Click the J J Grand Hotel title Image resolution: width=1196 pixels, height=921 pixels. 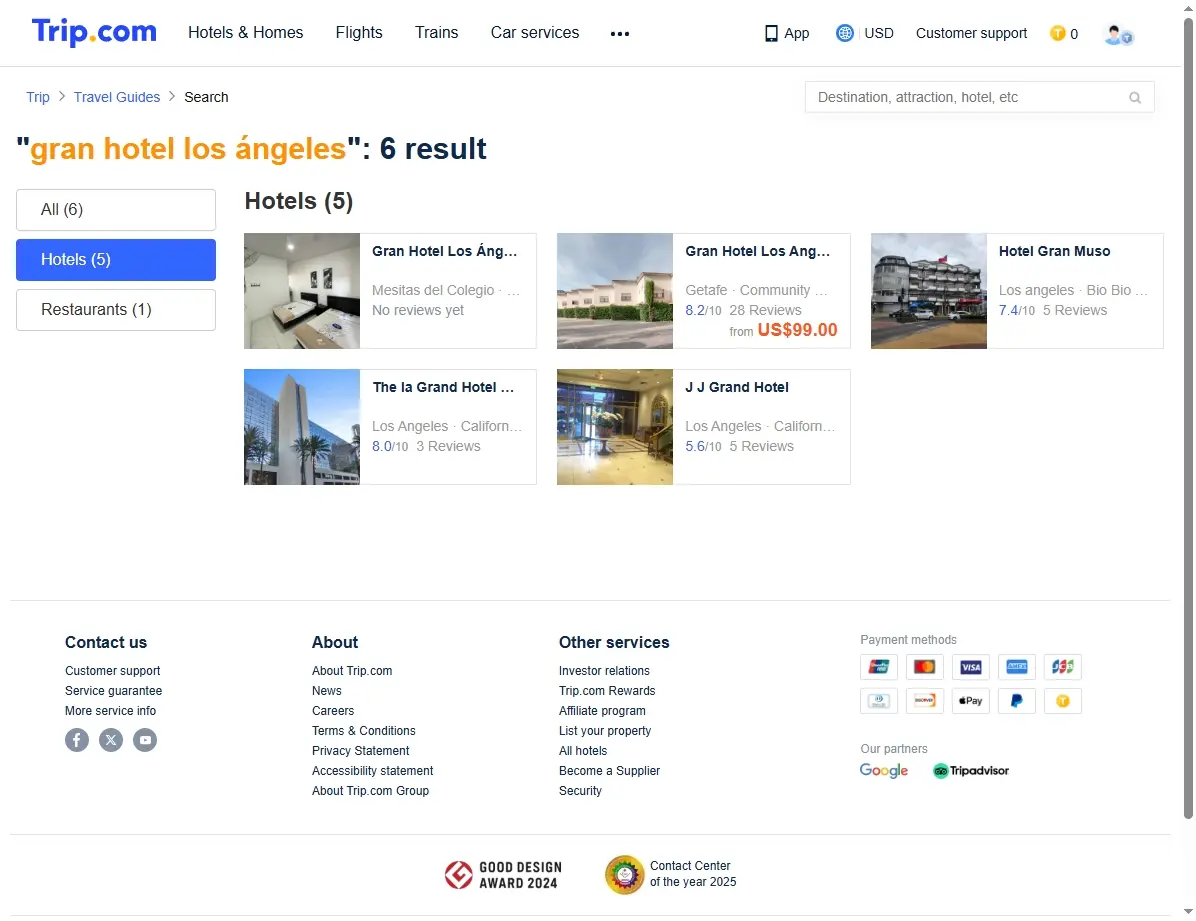(x=737, y=388)
